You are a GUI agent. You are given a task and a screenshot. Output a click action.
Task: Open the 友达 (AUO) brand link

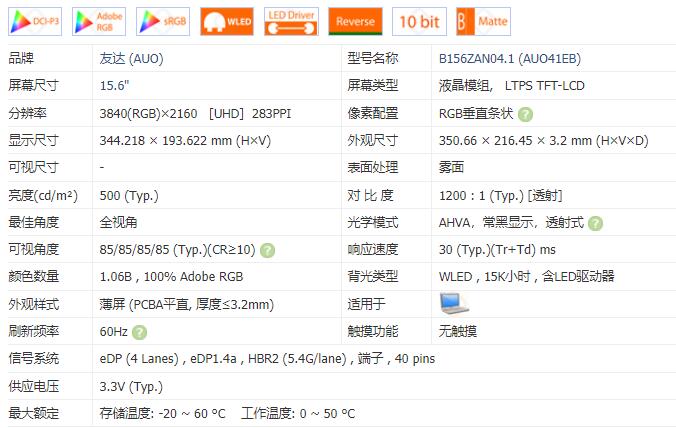point(131,58)
